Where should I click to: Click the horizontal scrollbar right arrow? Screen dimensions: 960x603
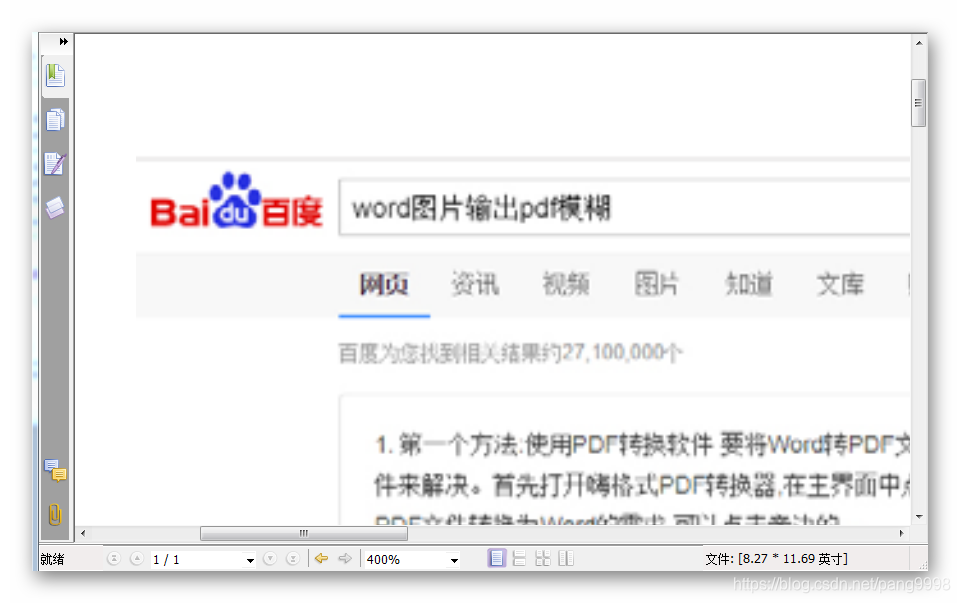coord(901,533)
